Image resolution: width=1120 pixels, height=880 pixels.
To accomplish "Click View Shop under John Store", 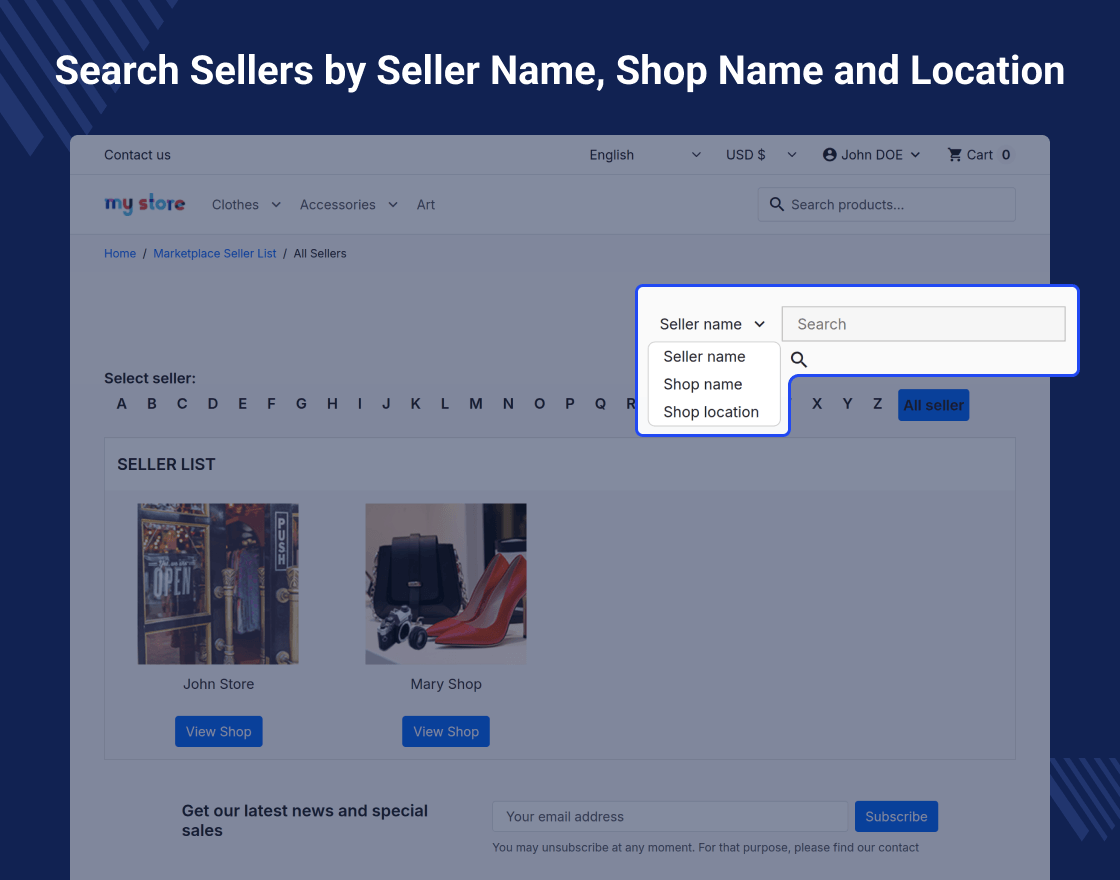I will point(219,731).
